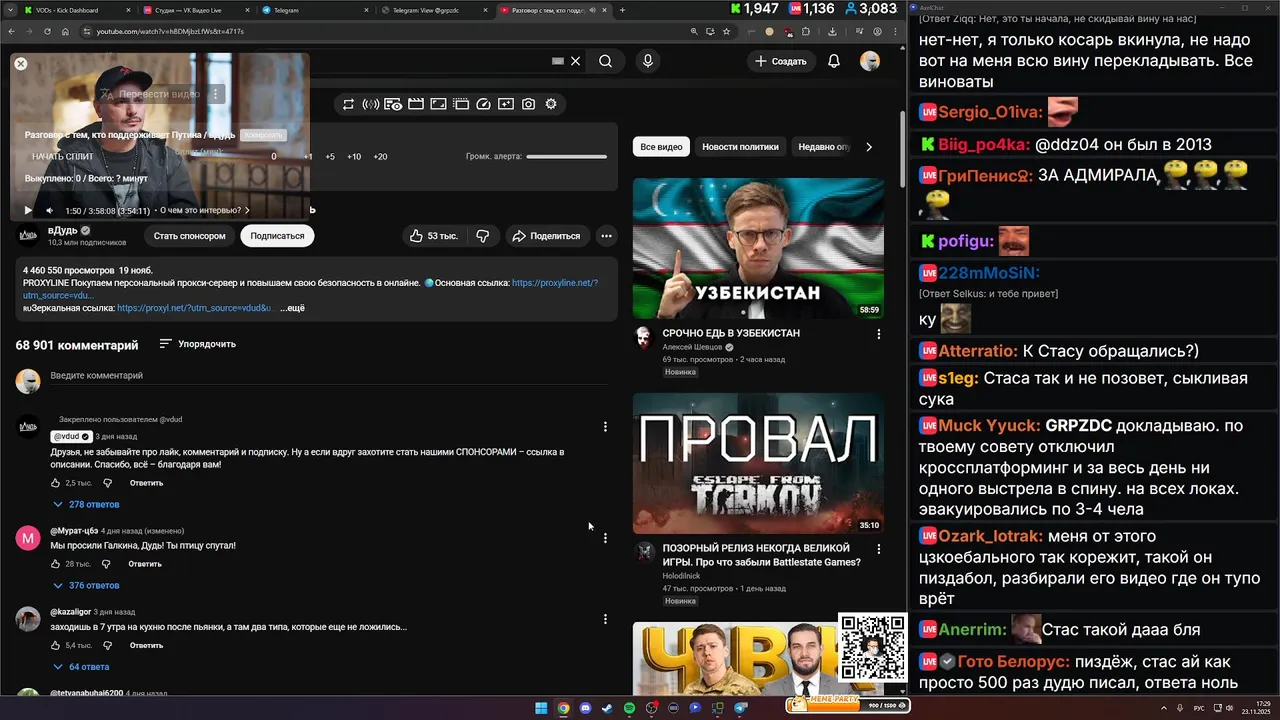Open options menu for @Мурат-ц6э comment

tap(605, 538)
